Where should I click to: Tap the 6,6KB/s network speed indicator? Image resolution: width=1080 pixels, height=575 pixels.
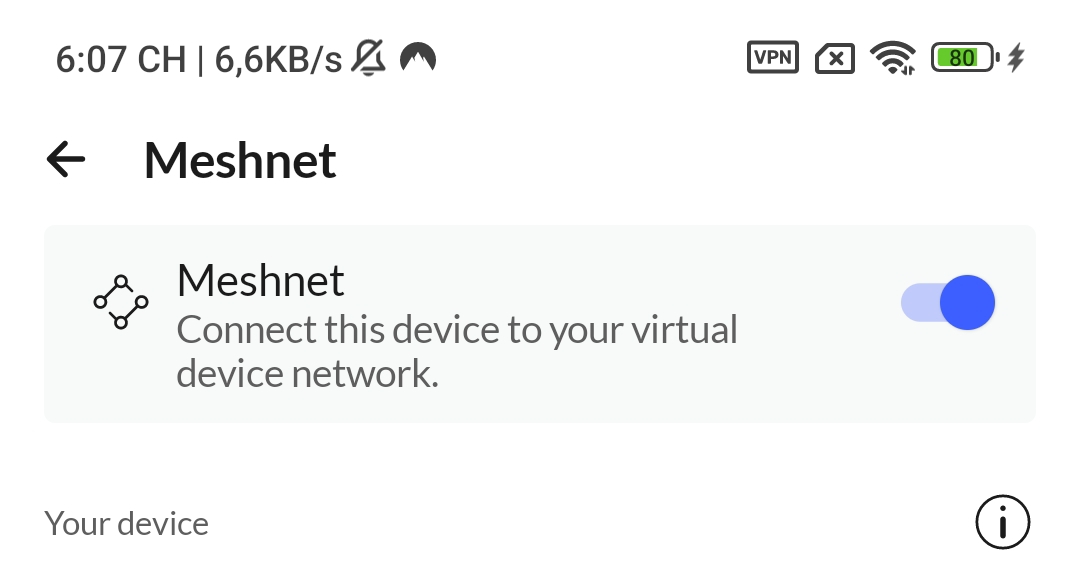(x=278, y=60)
